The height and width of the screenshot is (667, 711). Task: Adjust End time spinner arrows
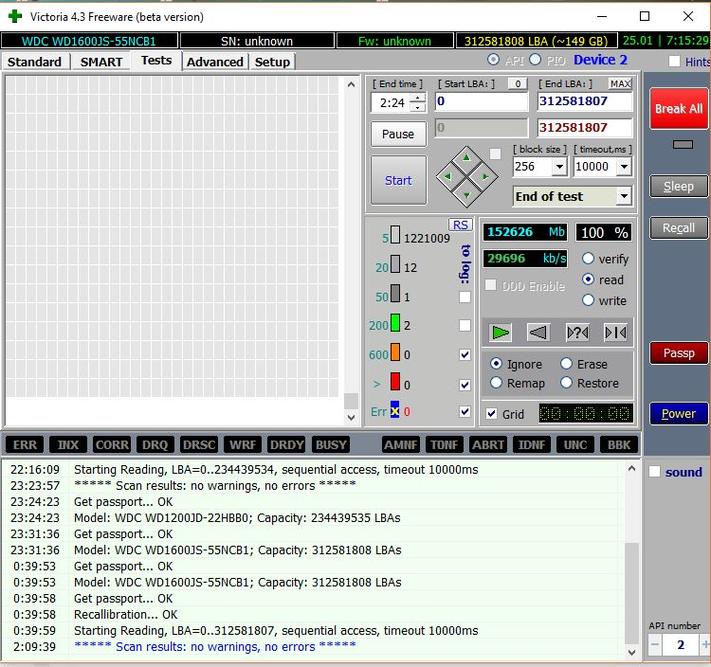tap(418, 102)
